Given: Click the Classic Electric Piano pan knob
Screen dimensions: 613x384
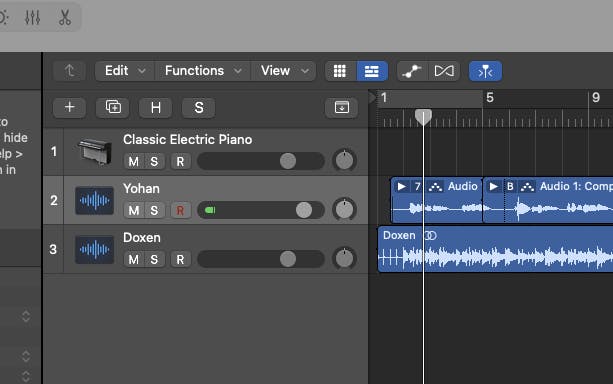Looking at the screenshot, I should [344, 160].
